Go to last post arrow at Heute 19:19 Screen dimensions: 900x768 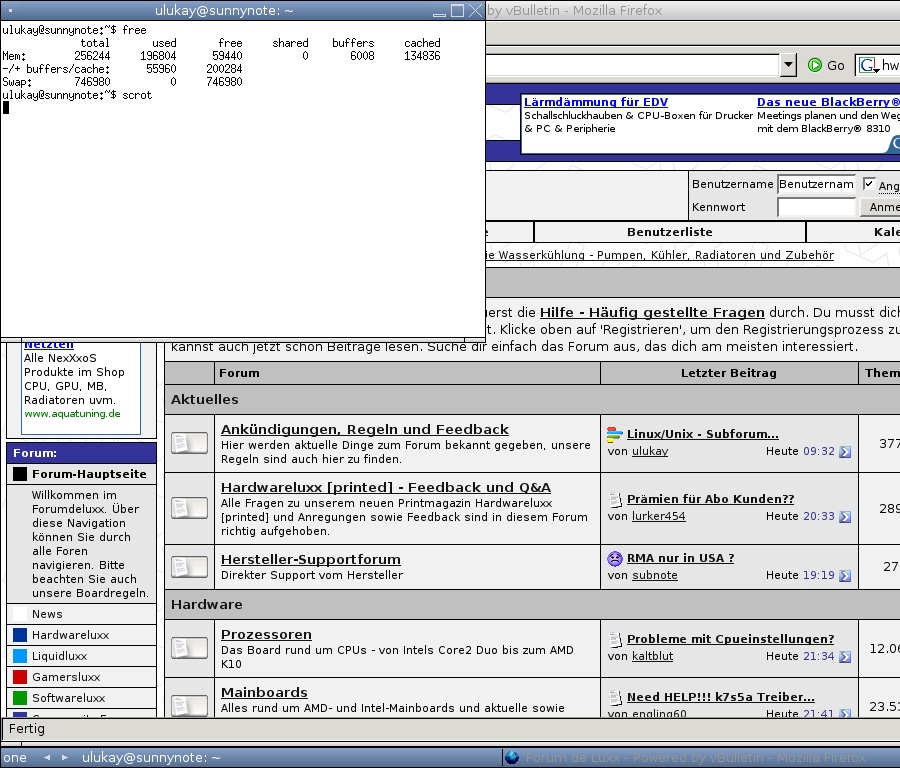pyautogui.click(x=845, y=576)
